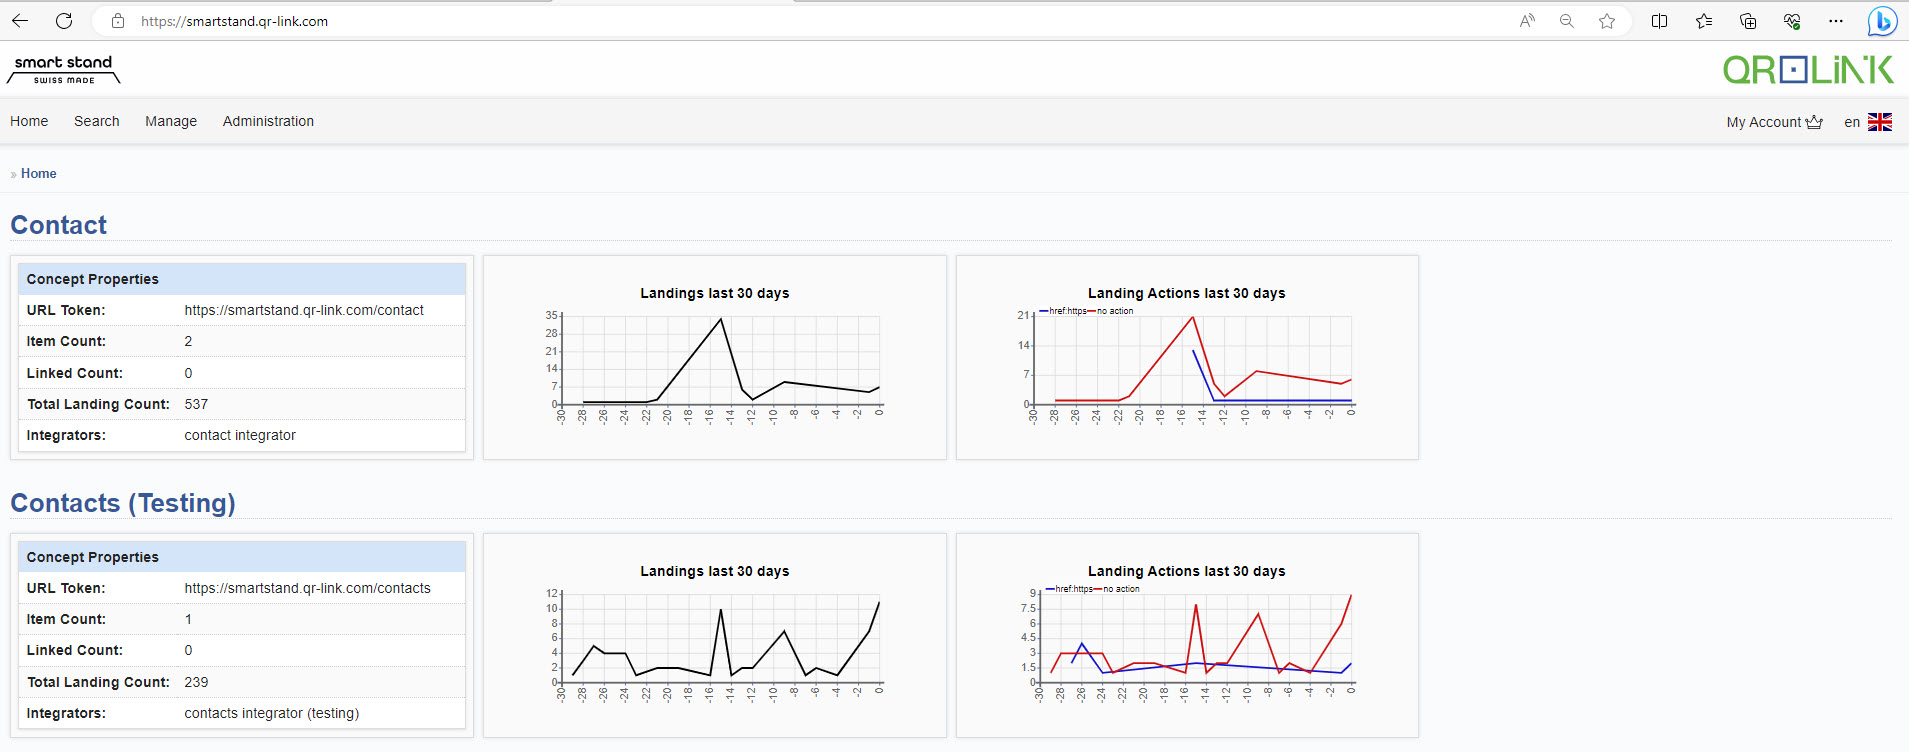The image size is (1909, 752).
Task: Click the smart stand logo
Action: click(64, 69)
